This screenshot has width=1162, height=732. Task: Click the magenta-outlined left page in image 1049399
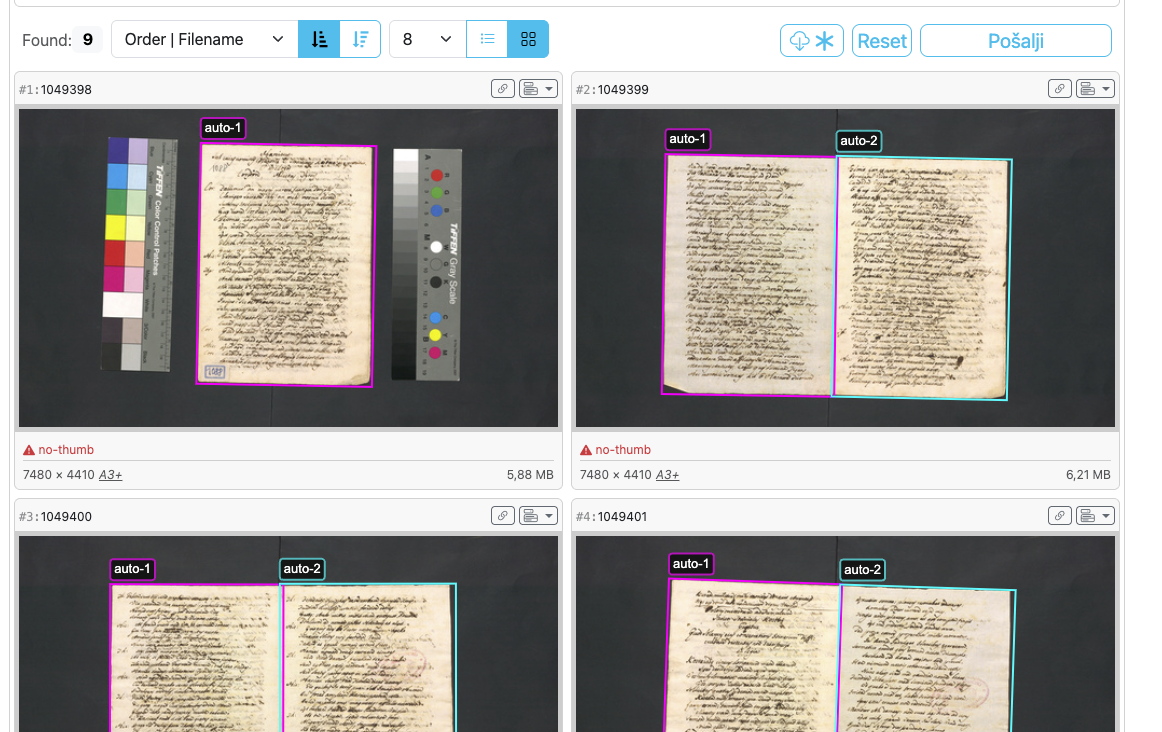(749, 275)
